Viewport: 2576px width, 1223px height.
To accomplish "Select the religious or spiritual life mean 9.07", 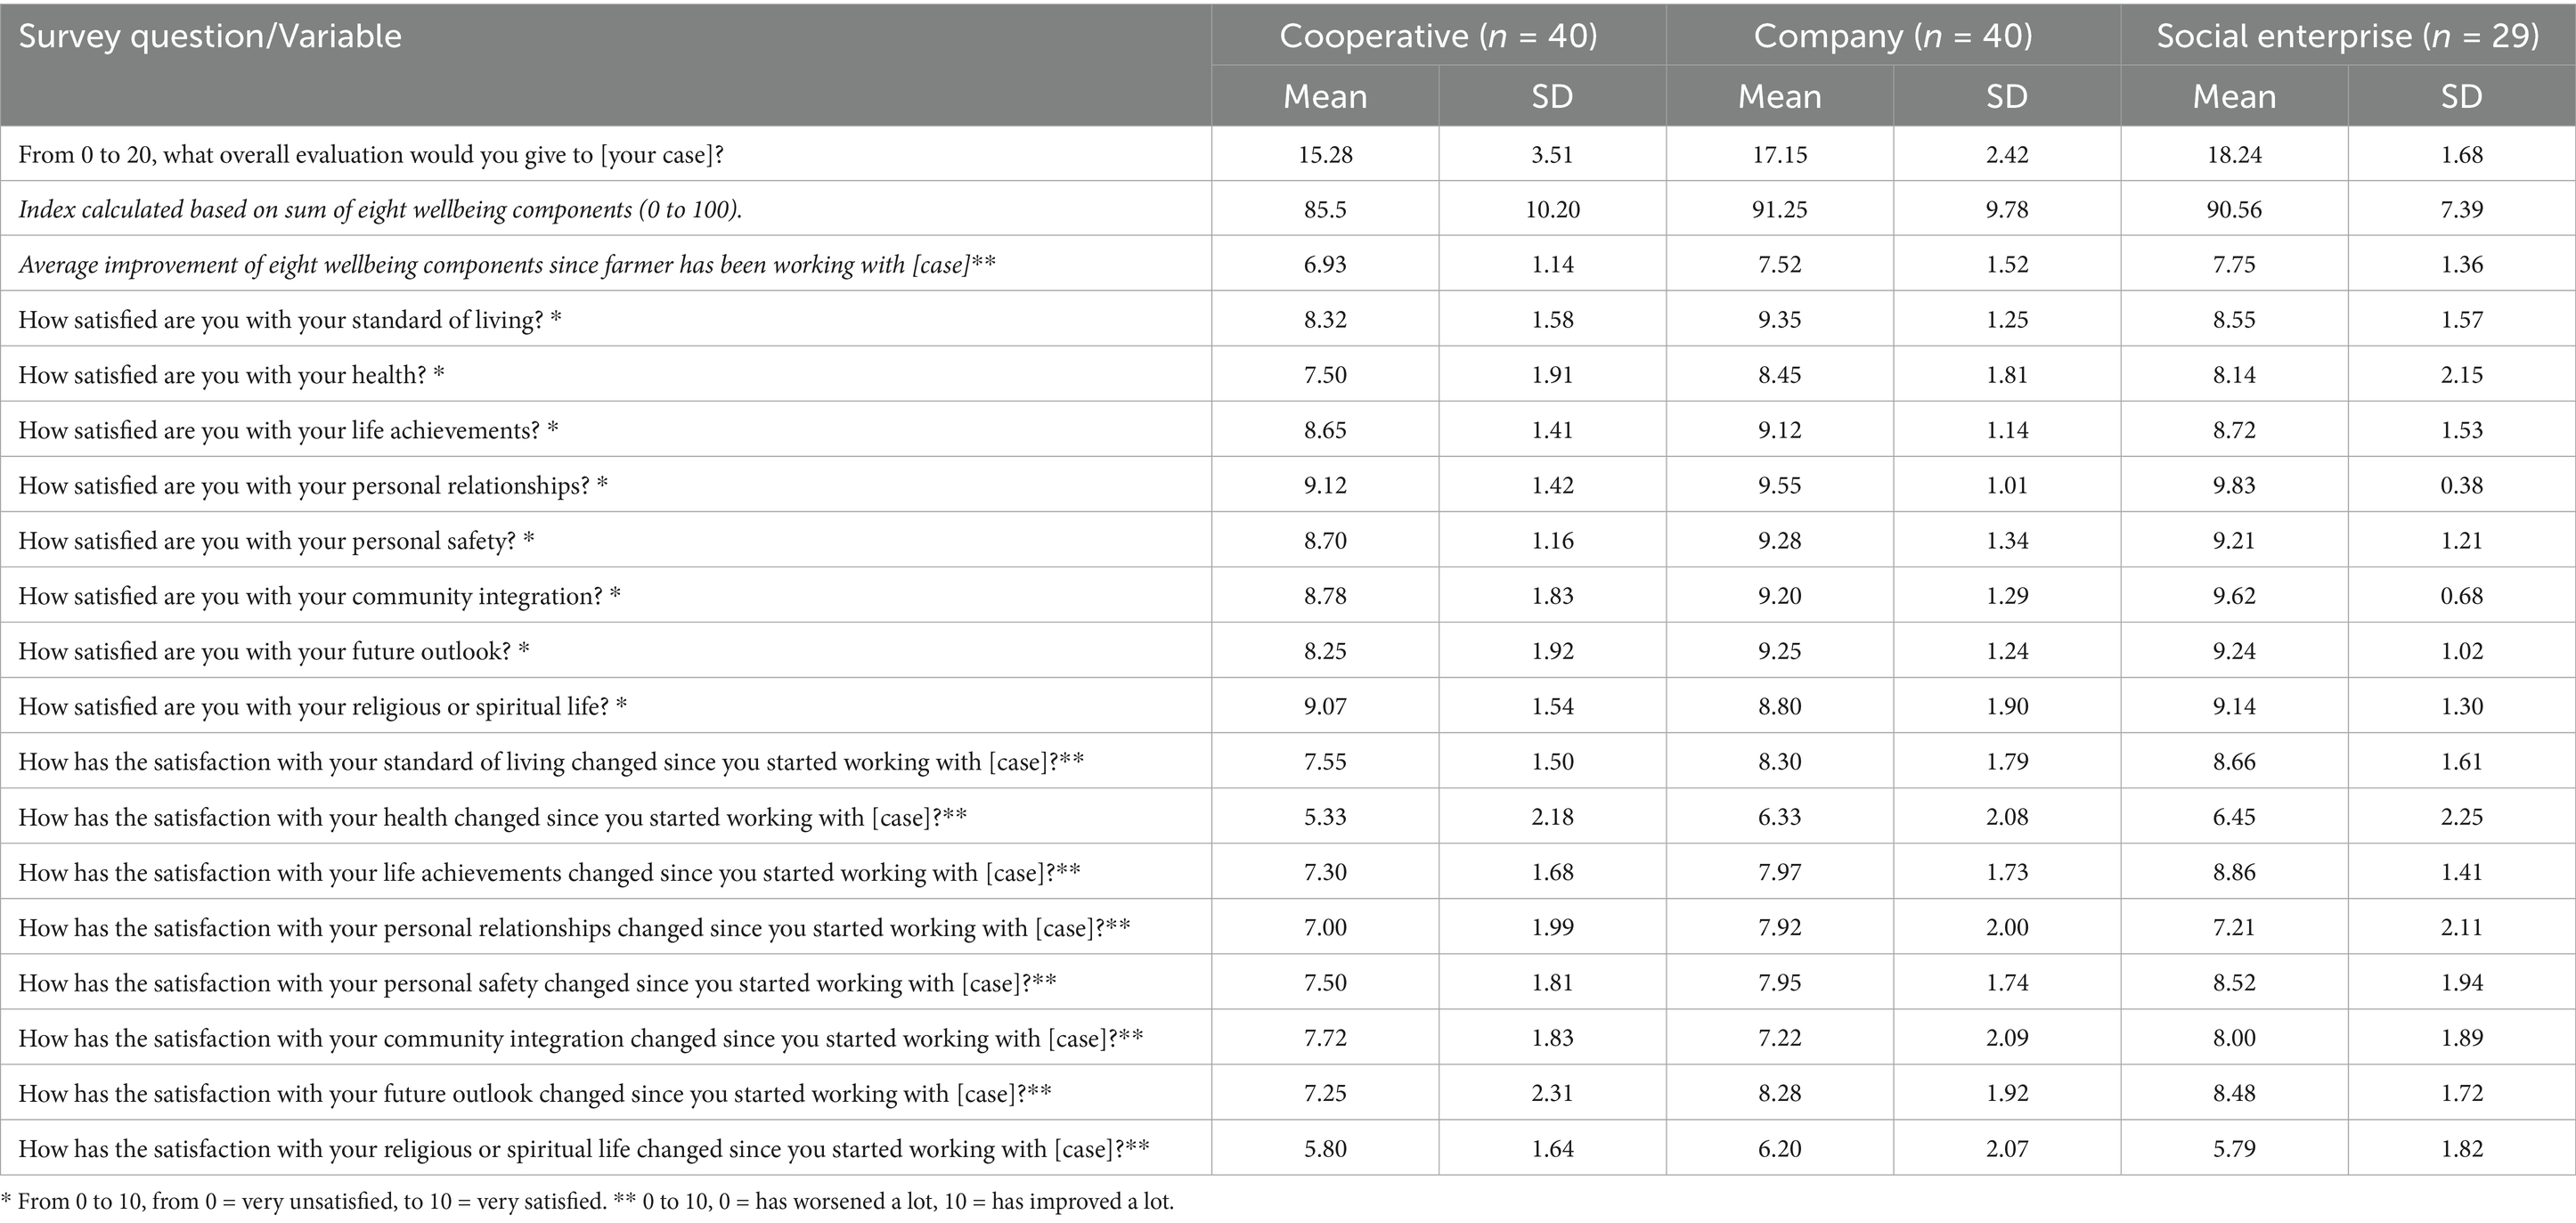I will click(1325, 707).
